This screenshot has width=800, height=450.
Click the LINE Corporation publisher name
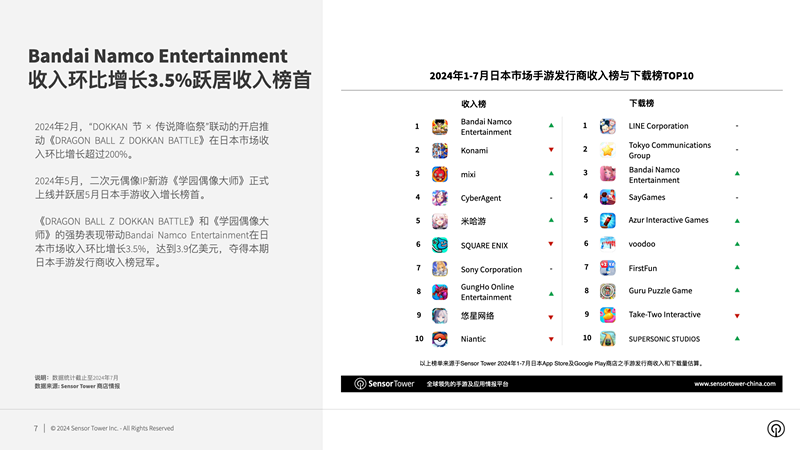pyautogui.click(x=658, y=126)
